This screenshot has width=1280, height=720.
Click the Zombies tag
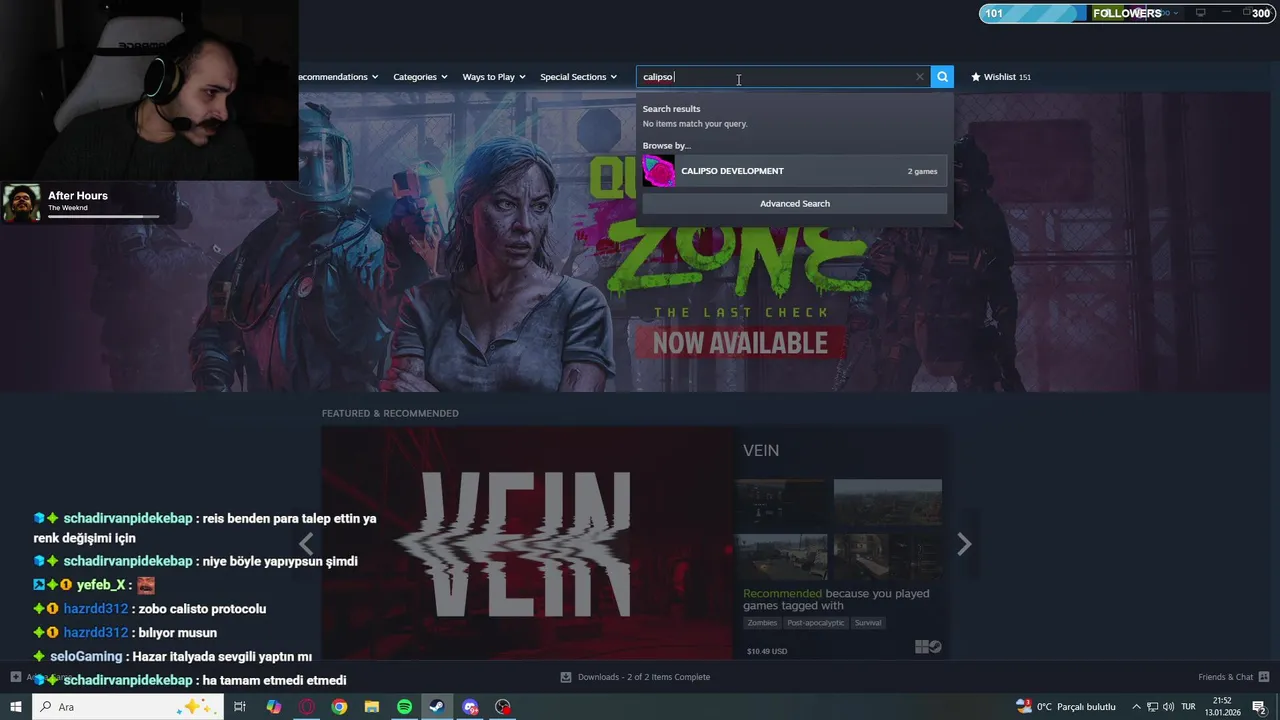click(762, 623)
